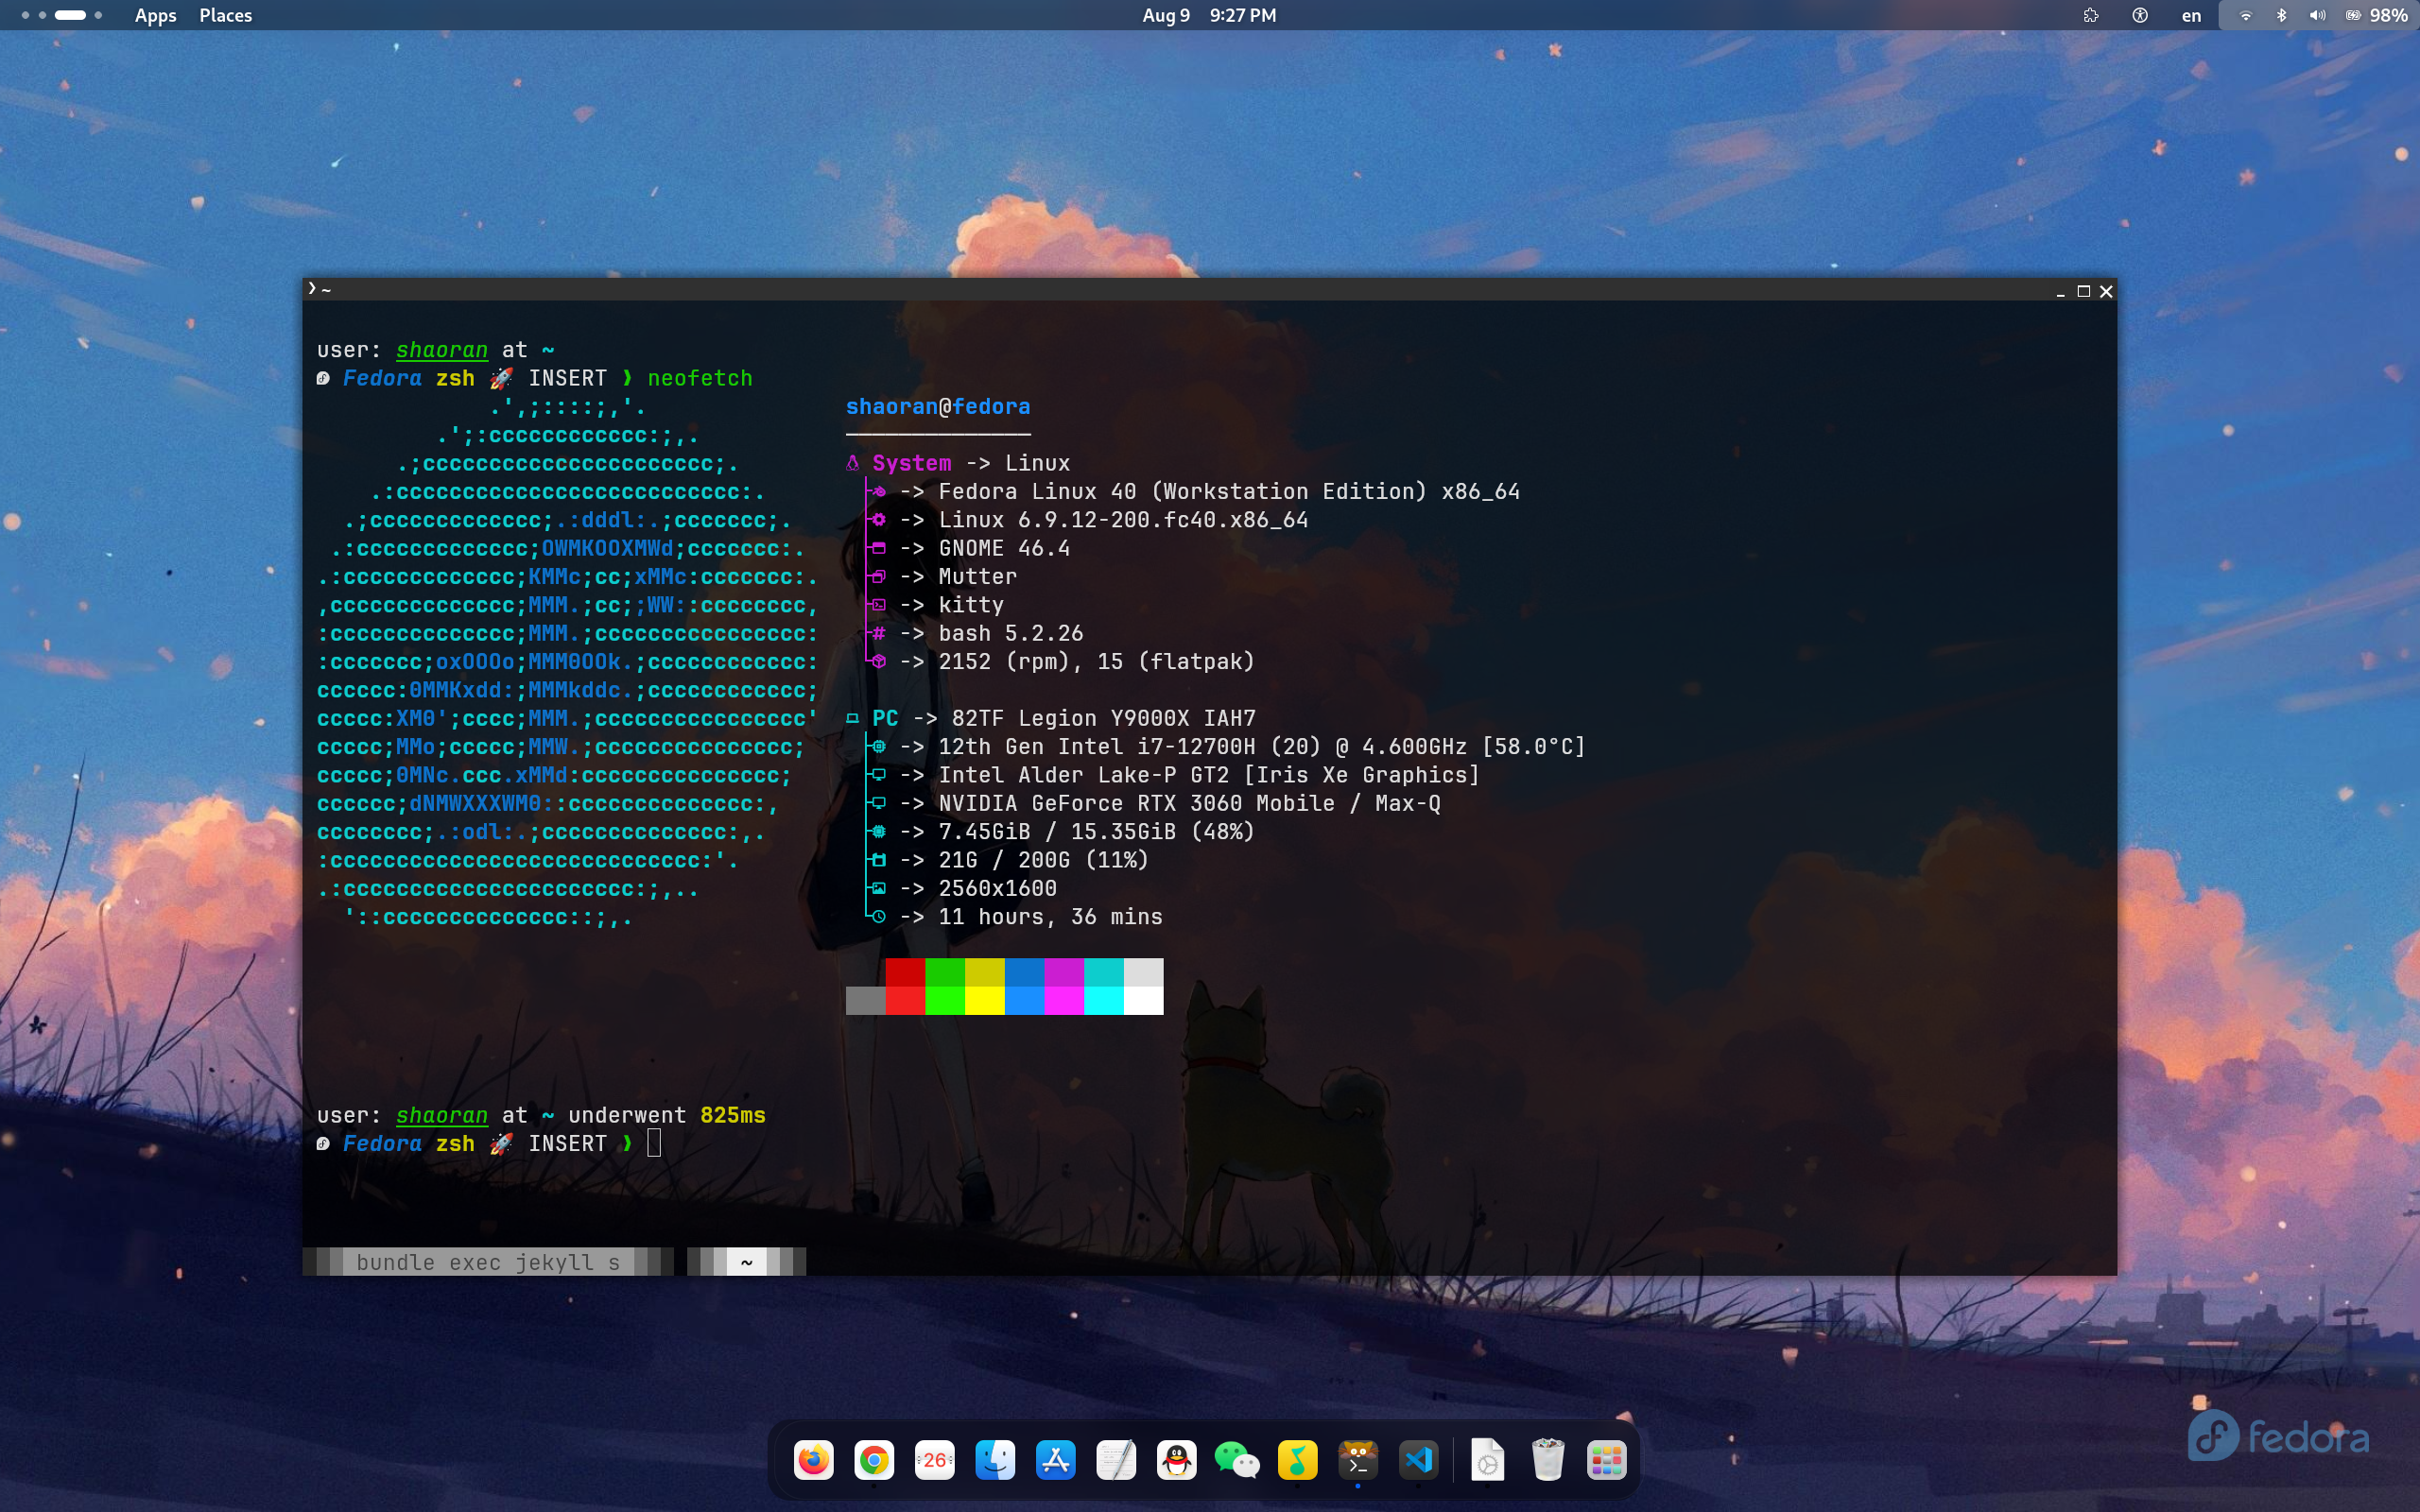
Task: Click '12th Gen Intel i7-12700H' CPU line
Action: click(1262, 746)
